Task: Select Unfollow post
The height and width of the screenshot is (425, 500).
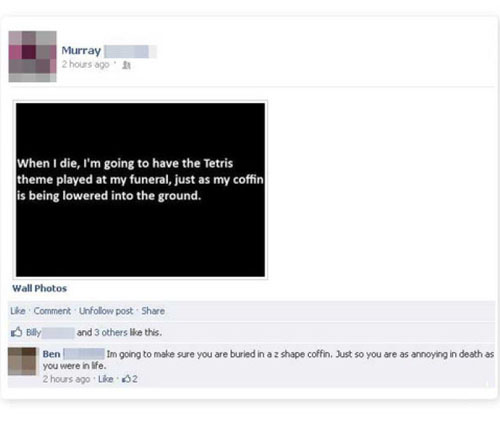Action: pyautogui.click(x=106, y=311)
